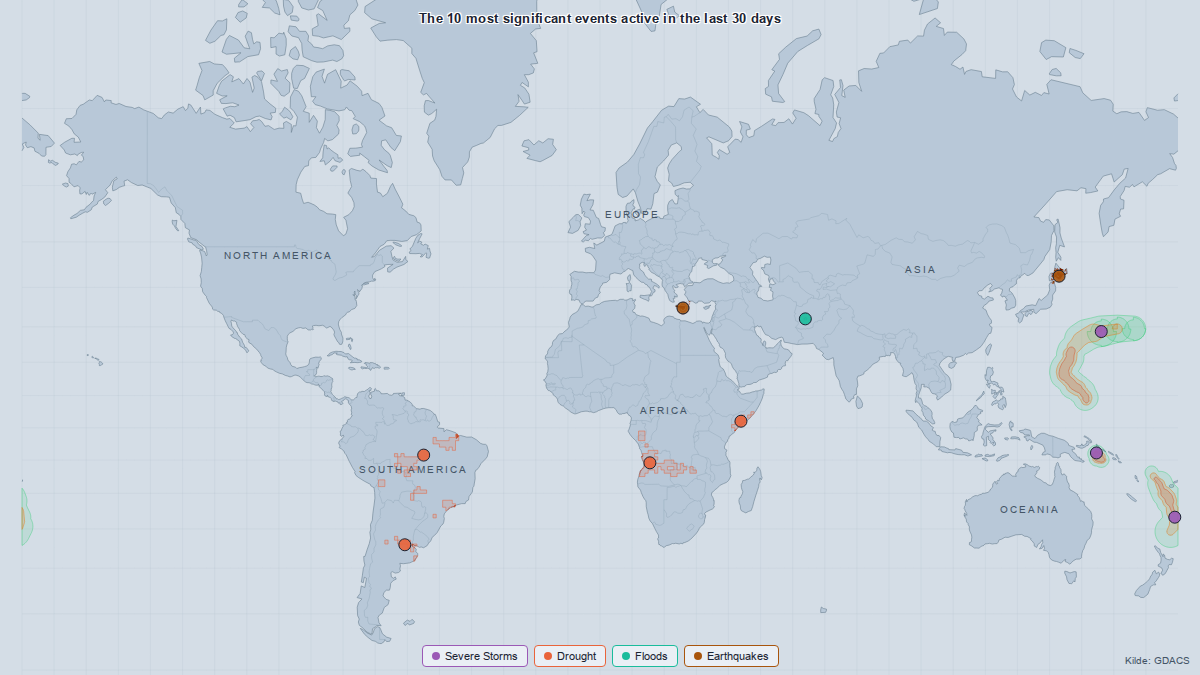Open the drought marker on East Africa's coast
Viewport: 1200px width, 675px height.
pyautogui.click(x=740, y=421)
